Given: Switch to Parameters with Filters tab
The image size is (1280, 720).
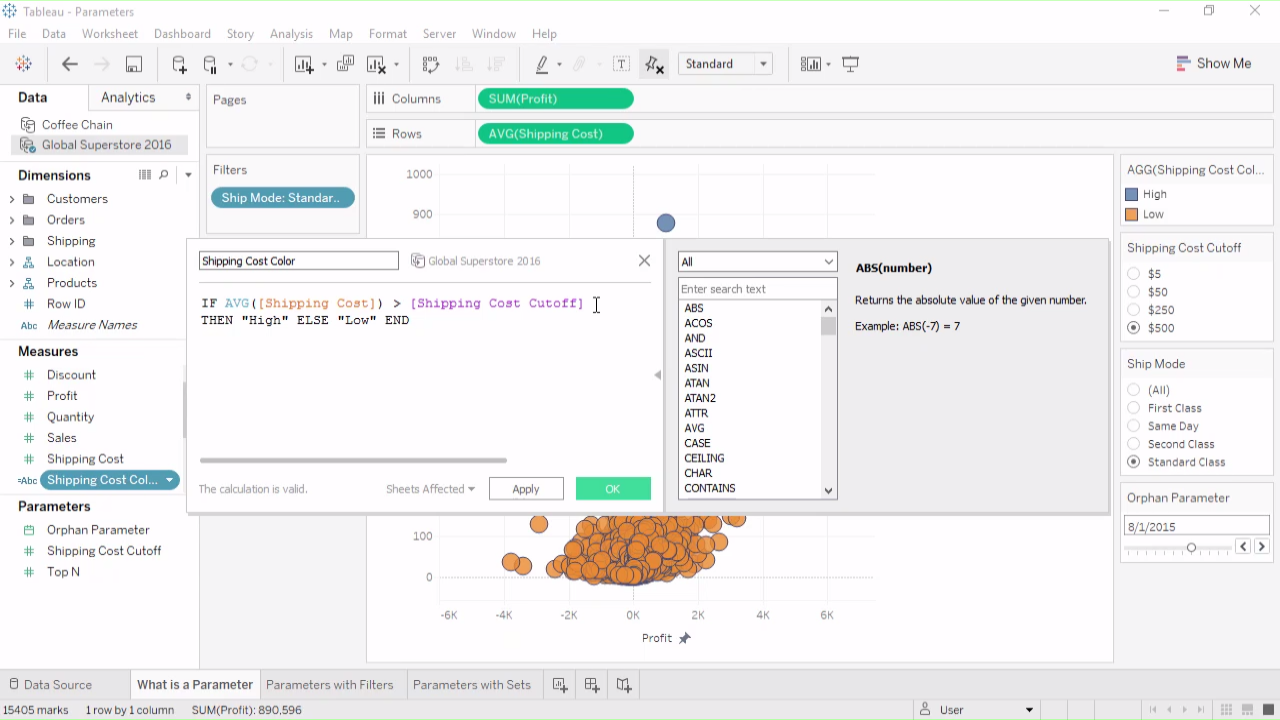Looking at the screenshot, I should point(329,685).
